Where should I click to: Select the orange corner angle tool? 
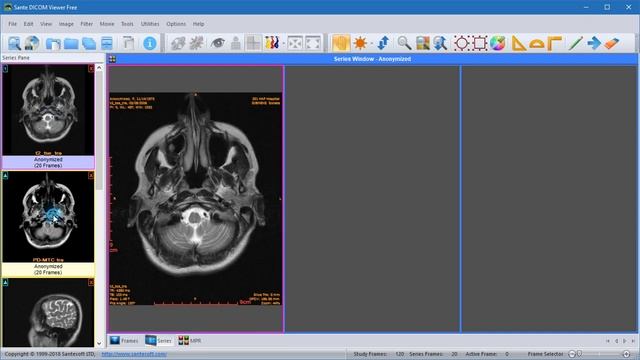click(x=554, y=43)
